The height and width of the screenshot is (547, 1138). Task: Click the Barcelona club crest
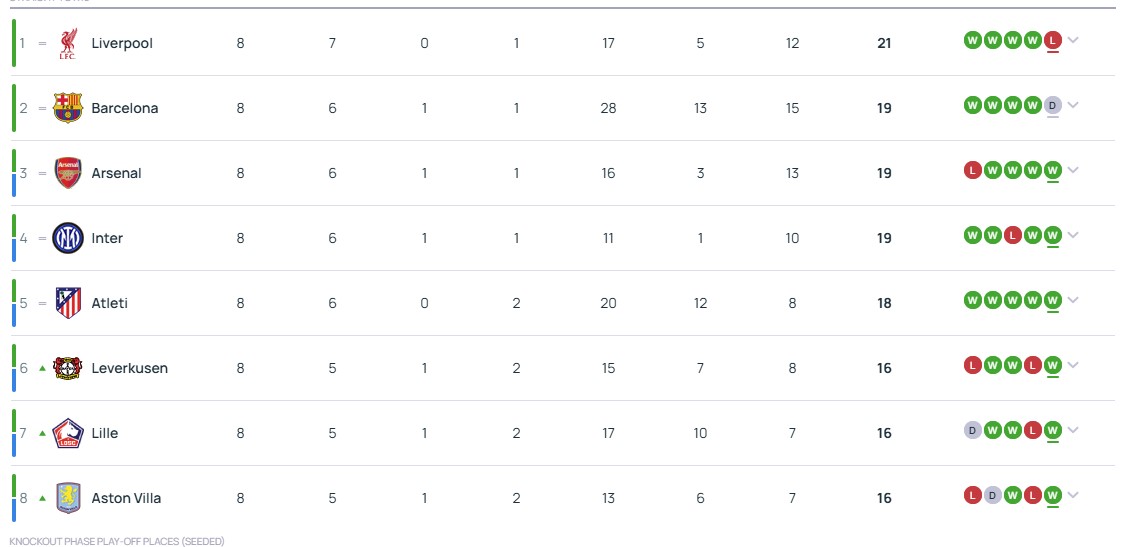(68, 108)
